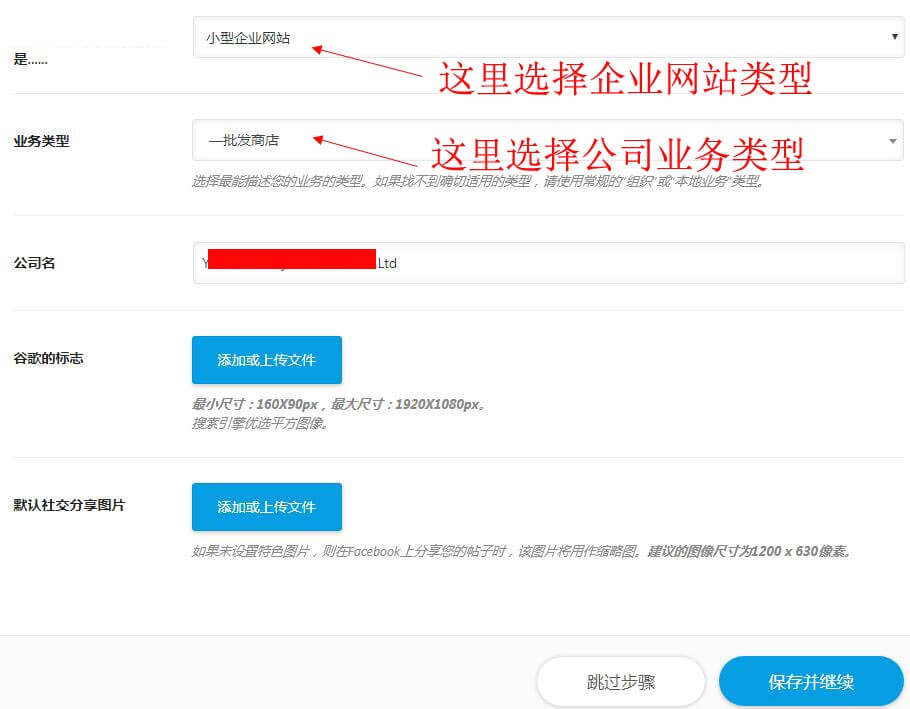This screenshot has width=910, height=709.
Task: Click the Facebook thumbnail hint text
Action: click(x=520, y=551)
